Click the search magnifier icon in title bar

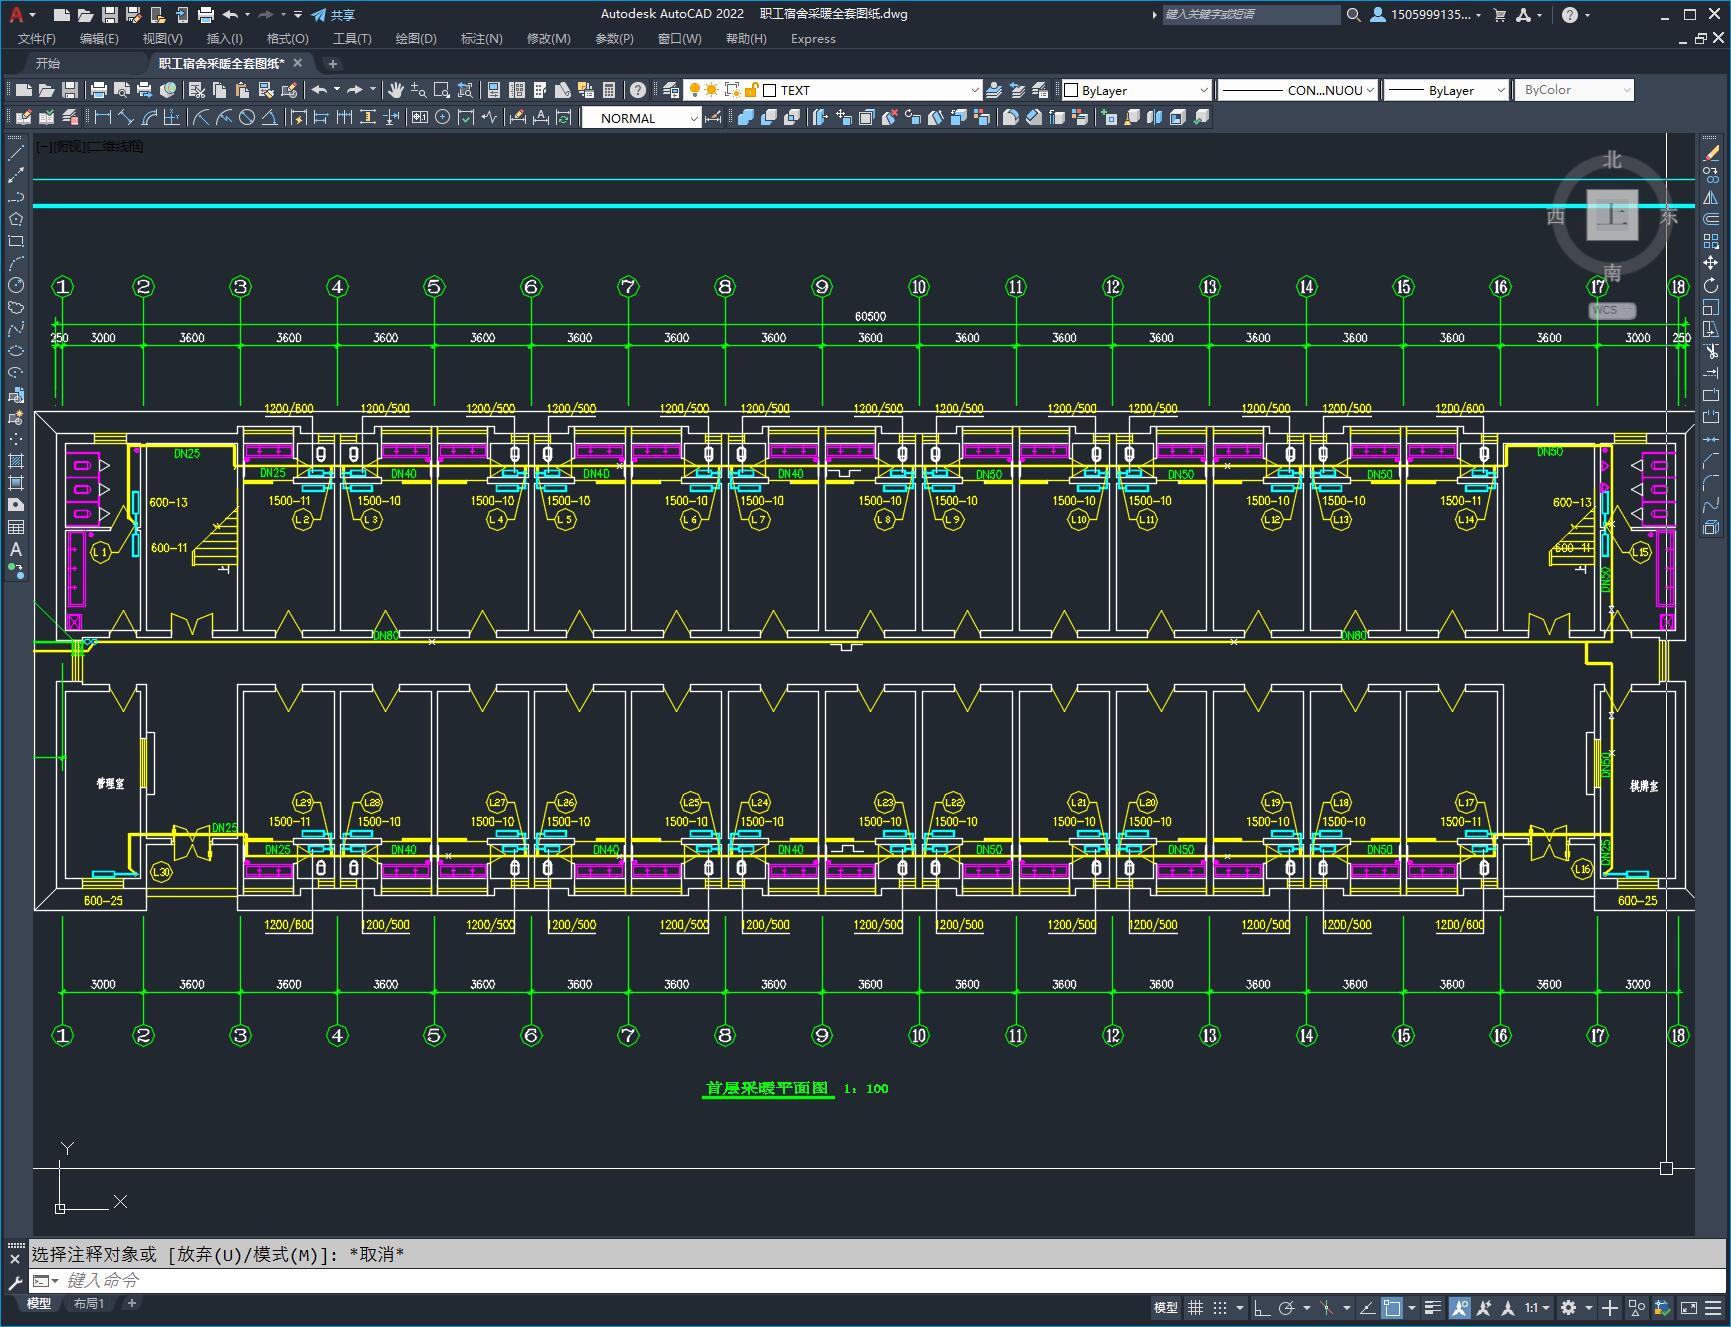(1353, 15)
